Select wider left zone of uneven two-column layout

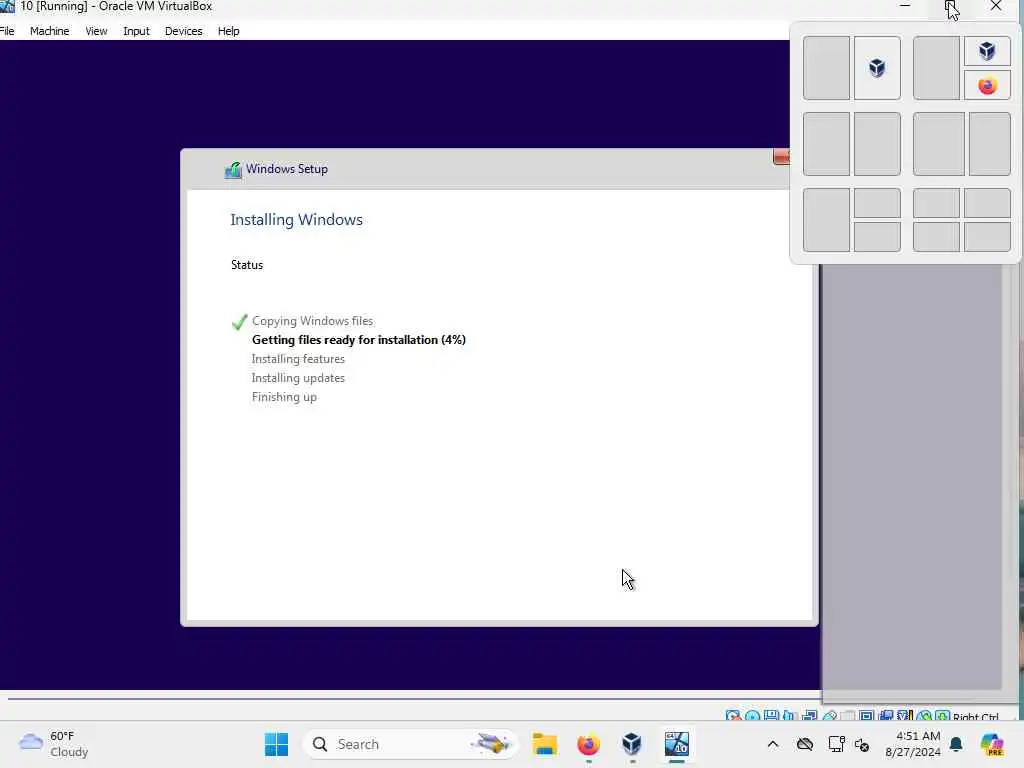coord(938,144)
